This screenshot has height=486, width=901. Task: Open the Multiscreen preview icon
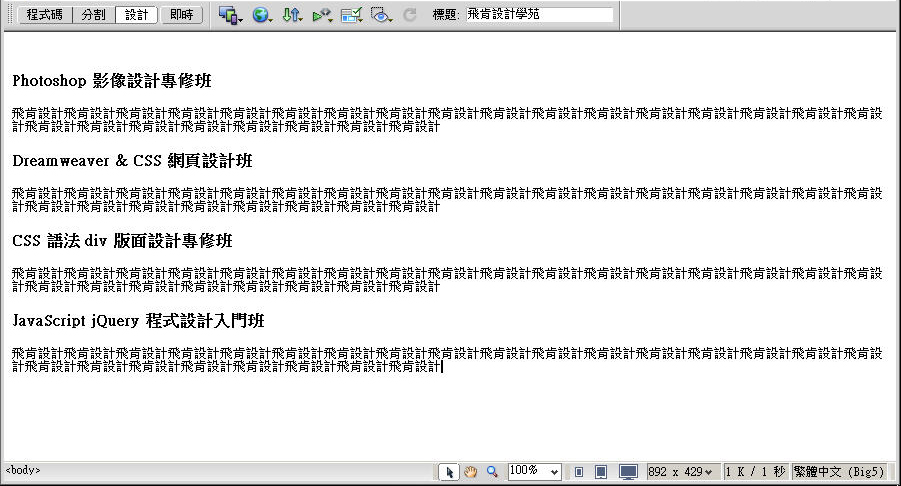(x=230, y=16)
